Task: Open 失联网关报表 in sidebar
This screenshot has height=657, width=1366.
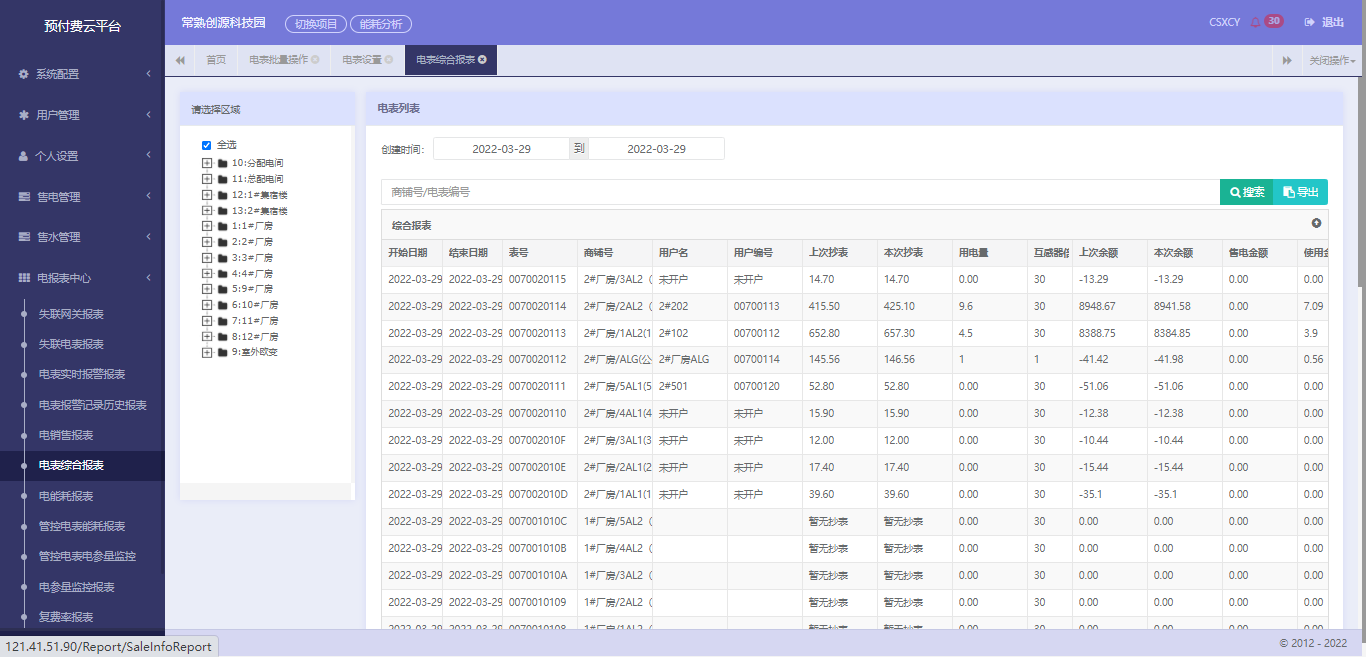Action: click(x=71, y=314)
